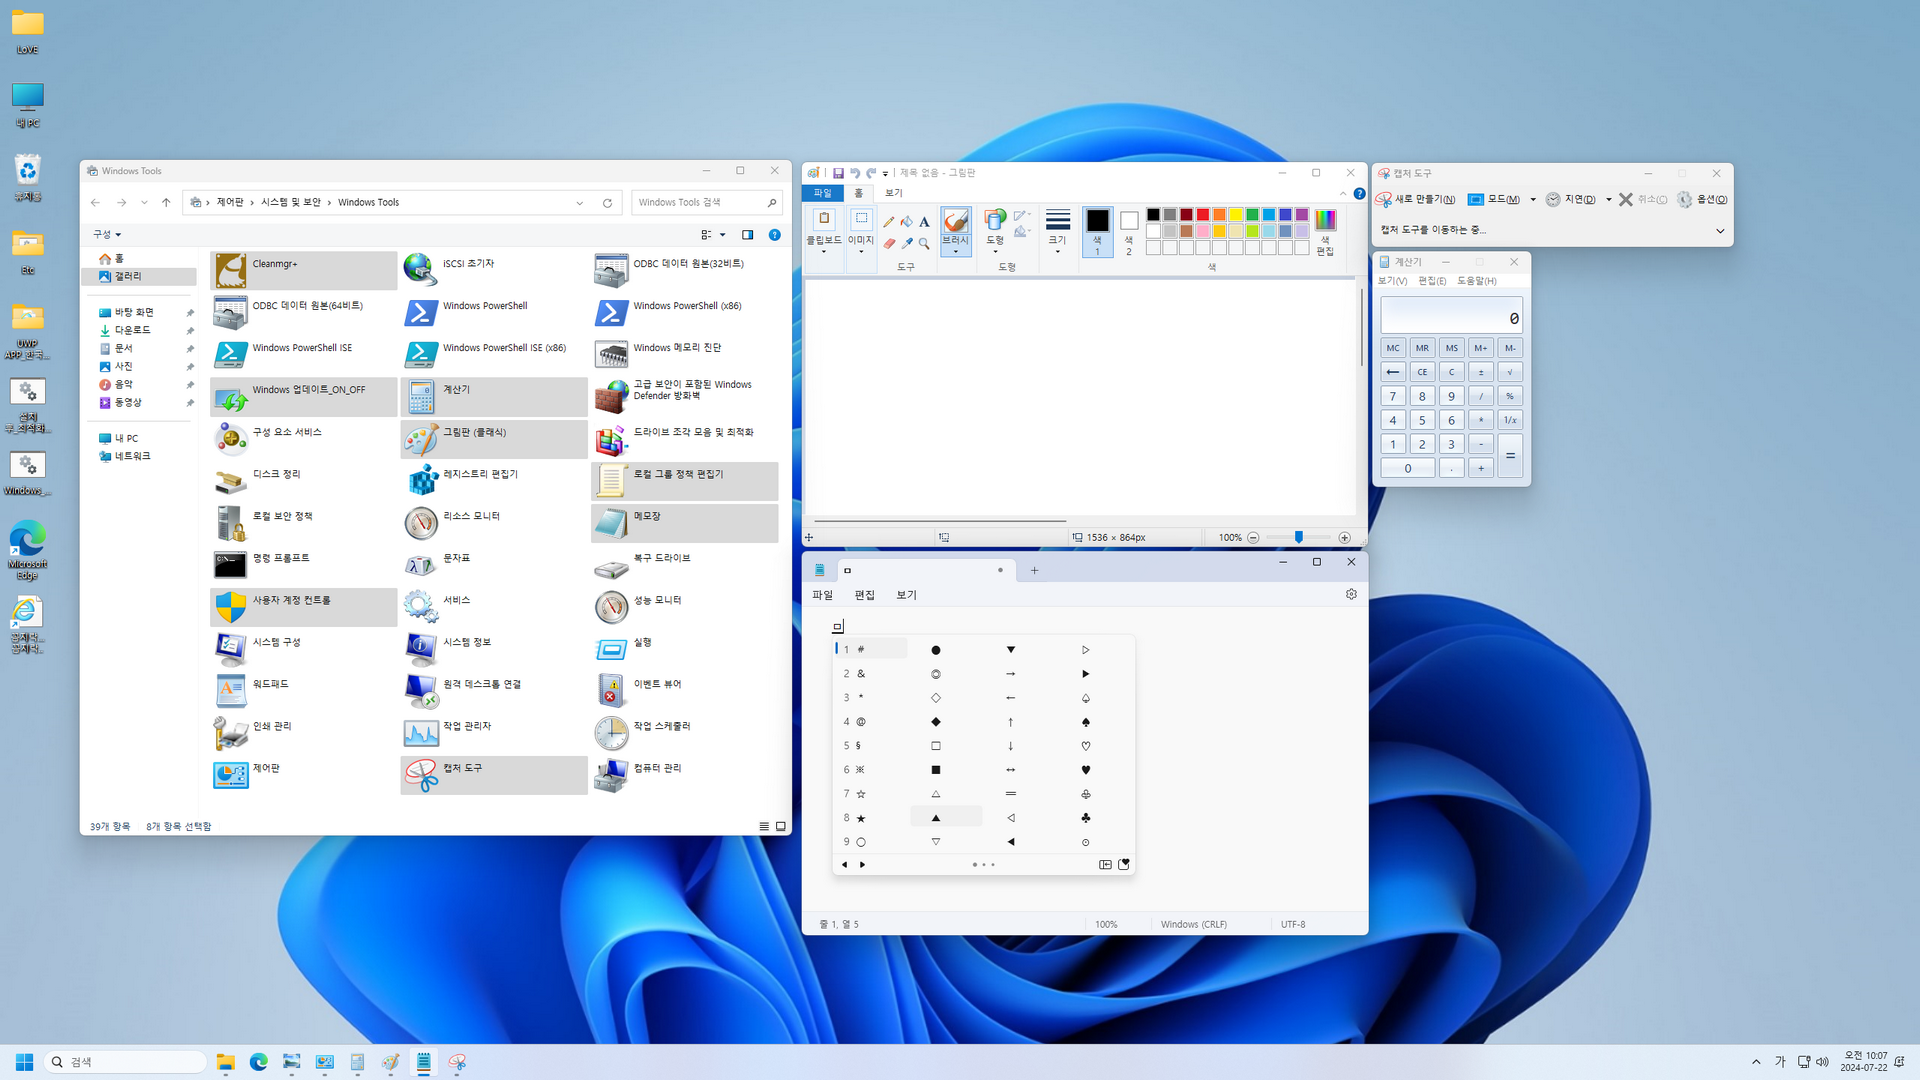Image resolution: width=1920 pixels, height=1080 pixels.
Task: Toggle the preview pane in Windows Tools
Action: [747, 235]
